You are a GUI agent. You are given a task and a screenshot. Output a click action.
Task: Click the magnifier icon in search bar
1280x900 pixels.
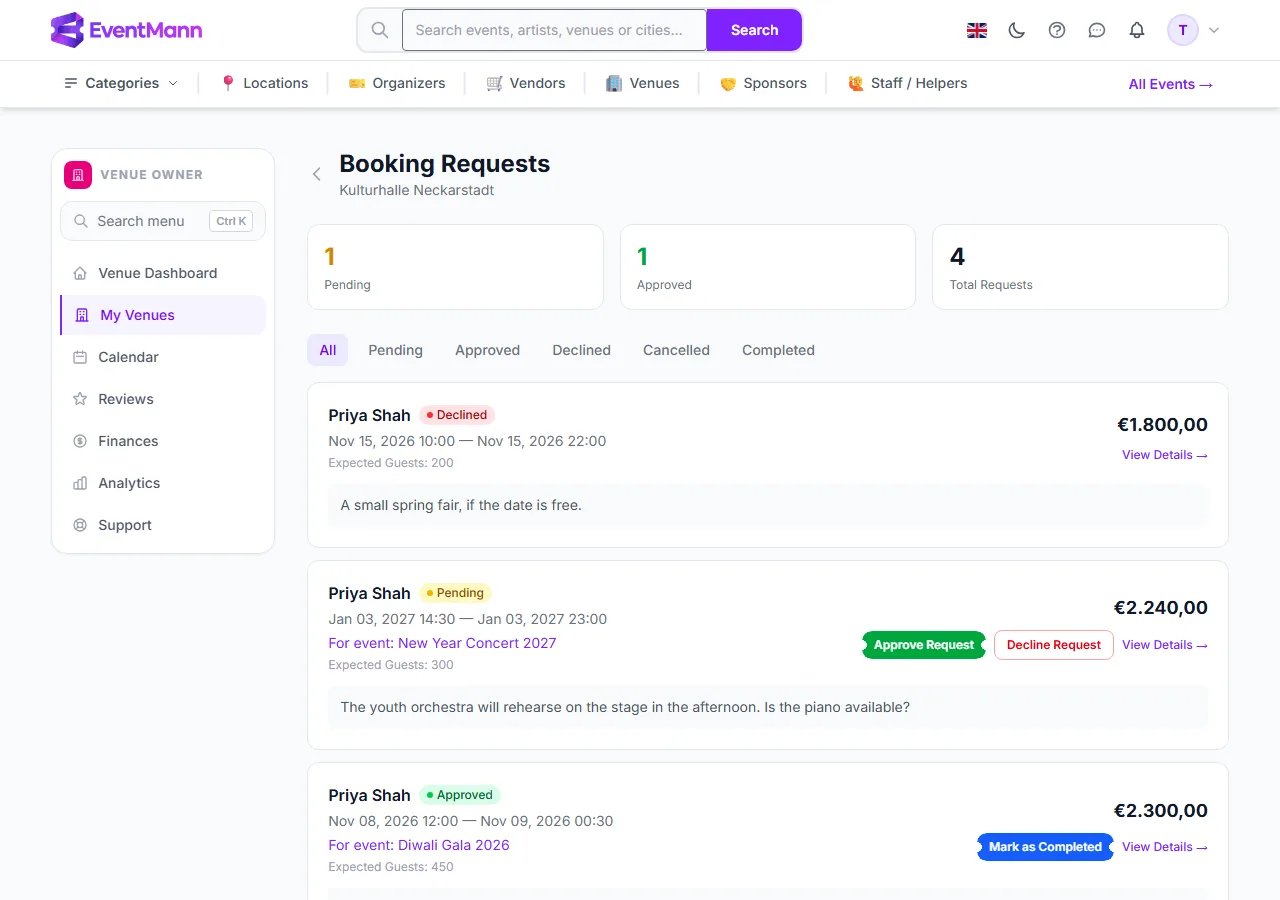pos(380,30)
